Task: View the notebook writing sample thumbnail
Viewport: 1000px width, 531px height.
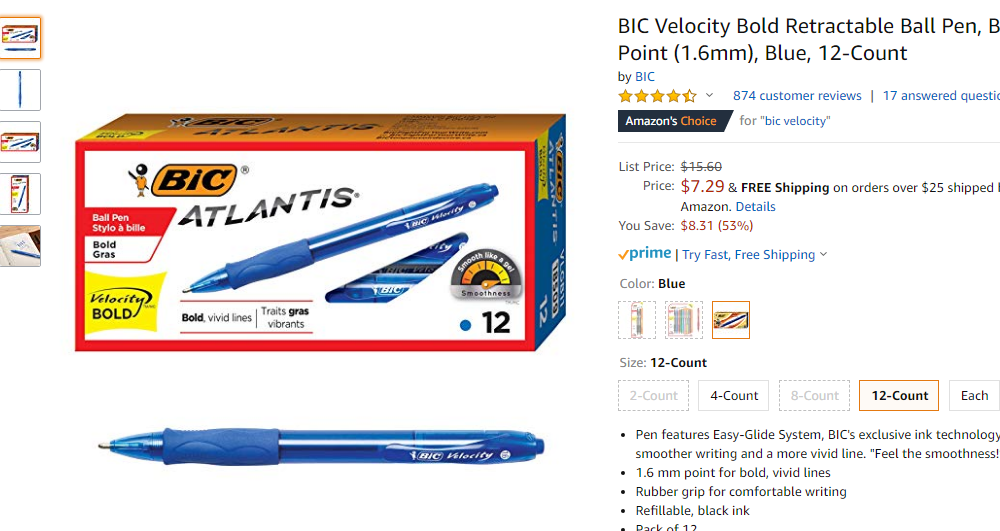Action: [x=20, y=246]
